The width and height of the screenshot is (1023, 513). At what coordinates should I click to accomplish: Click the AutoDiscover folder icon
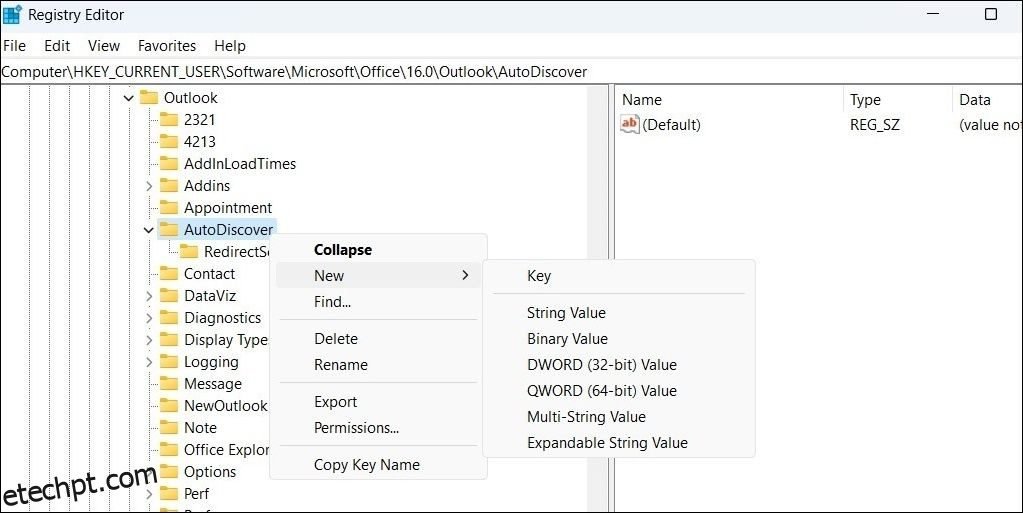point(170,230)
